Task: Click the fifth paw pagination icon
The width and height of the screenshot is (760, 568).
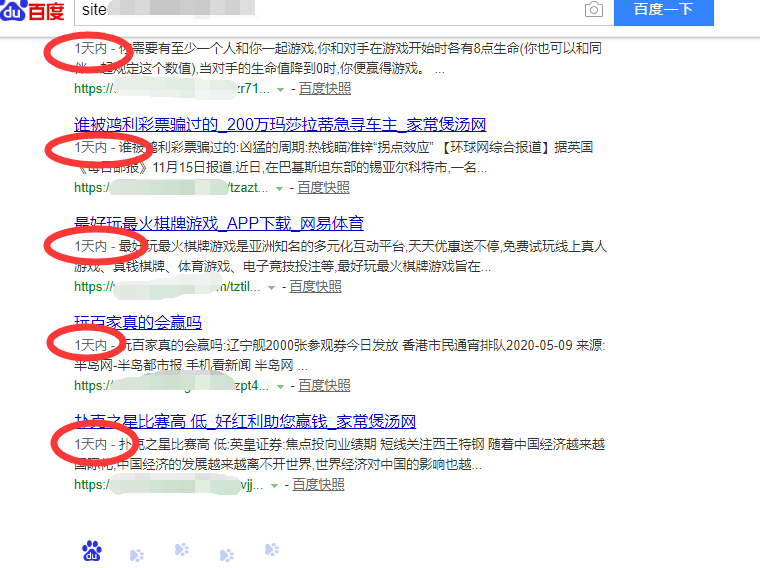Action: 271,550
